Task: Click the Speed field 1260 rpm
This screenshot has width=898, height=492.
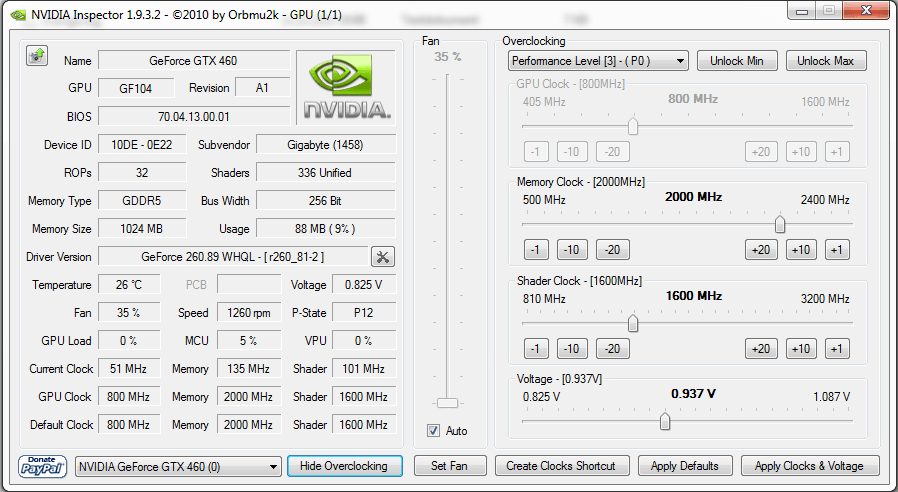Action: pos(249,313)
